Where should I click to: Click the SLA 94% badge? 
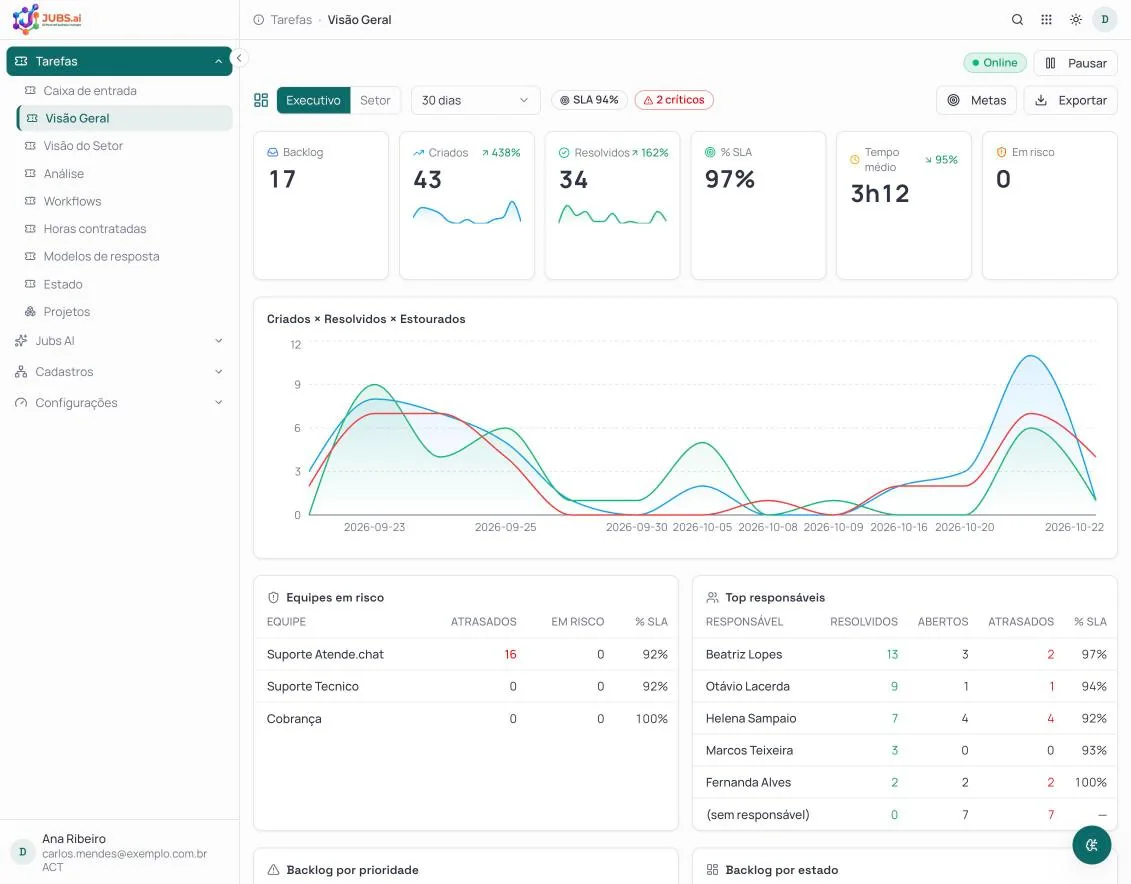pyautogui.click(x=589, y=100)
